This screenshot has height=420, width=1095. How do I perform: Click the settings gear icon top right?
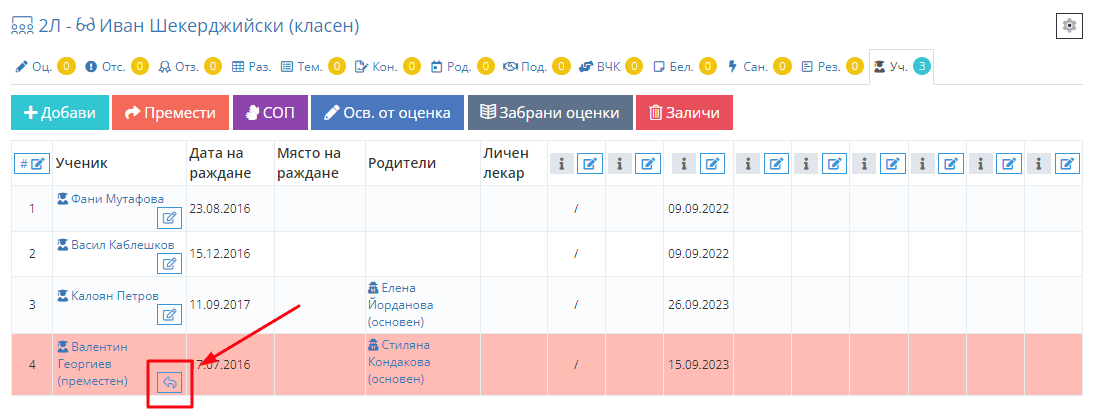[1069, 26]
